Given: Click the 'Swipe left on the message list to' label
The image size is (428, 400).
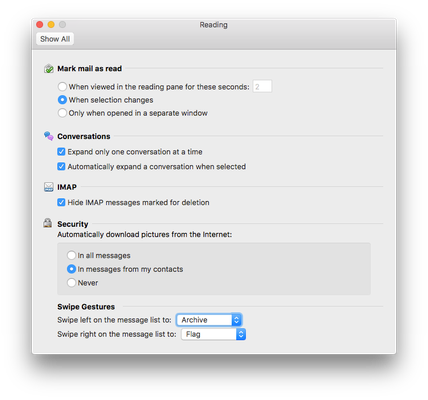Looking at the screenshot, I should (x=114, y=320).
